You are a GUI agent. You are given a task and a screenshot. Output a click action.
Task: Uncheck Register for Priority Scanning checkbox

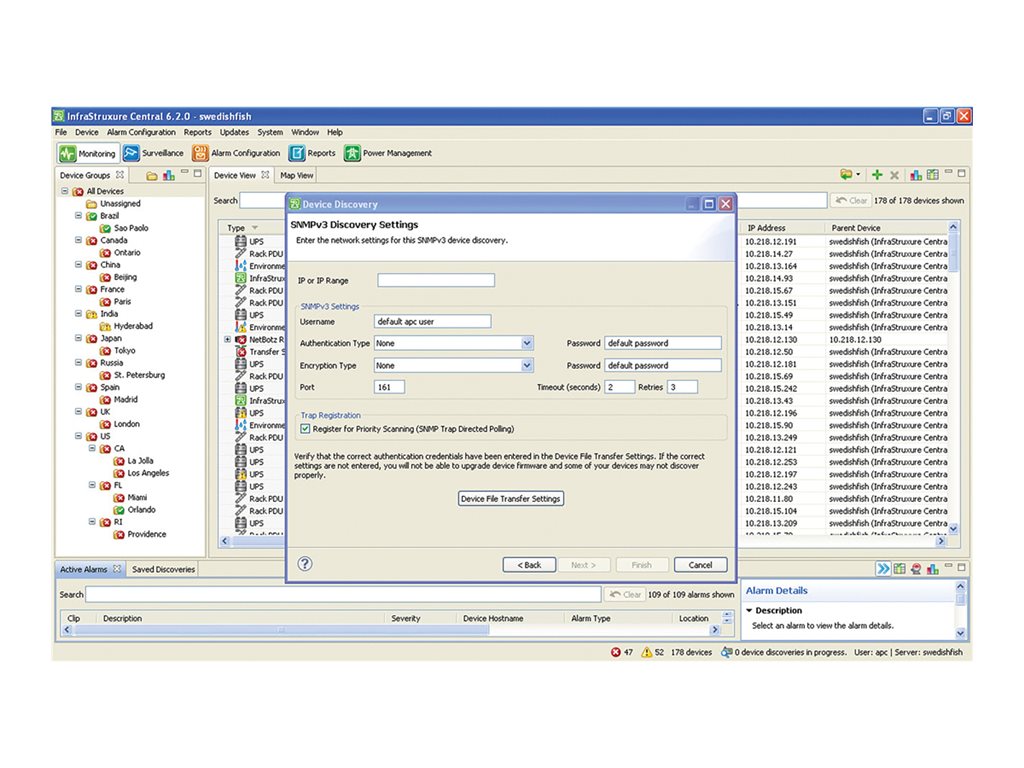click(306, 428)
